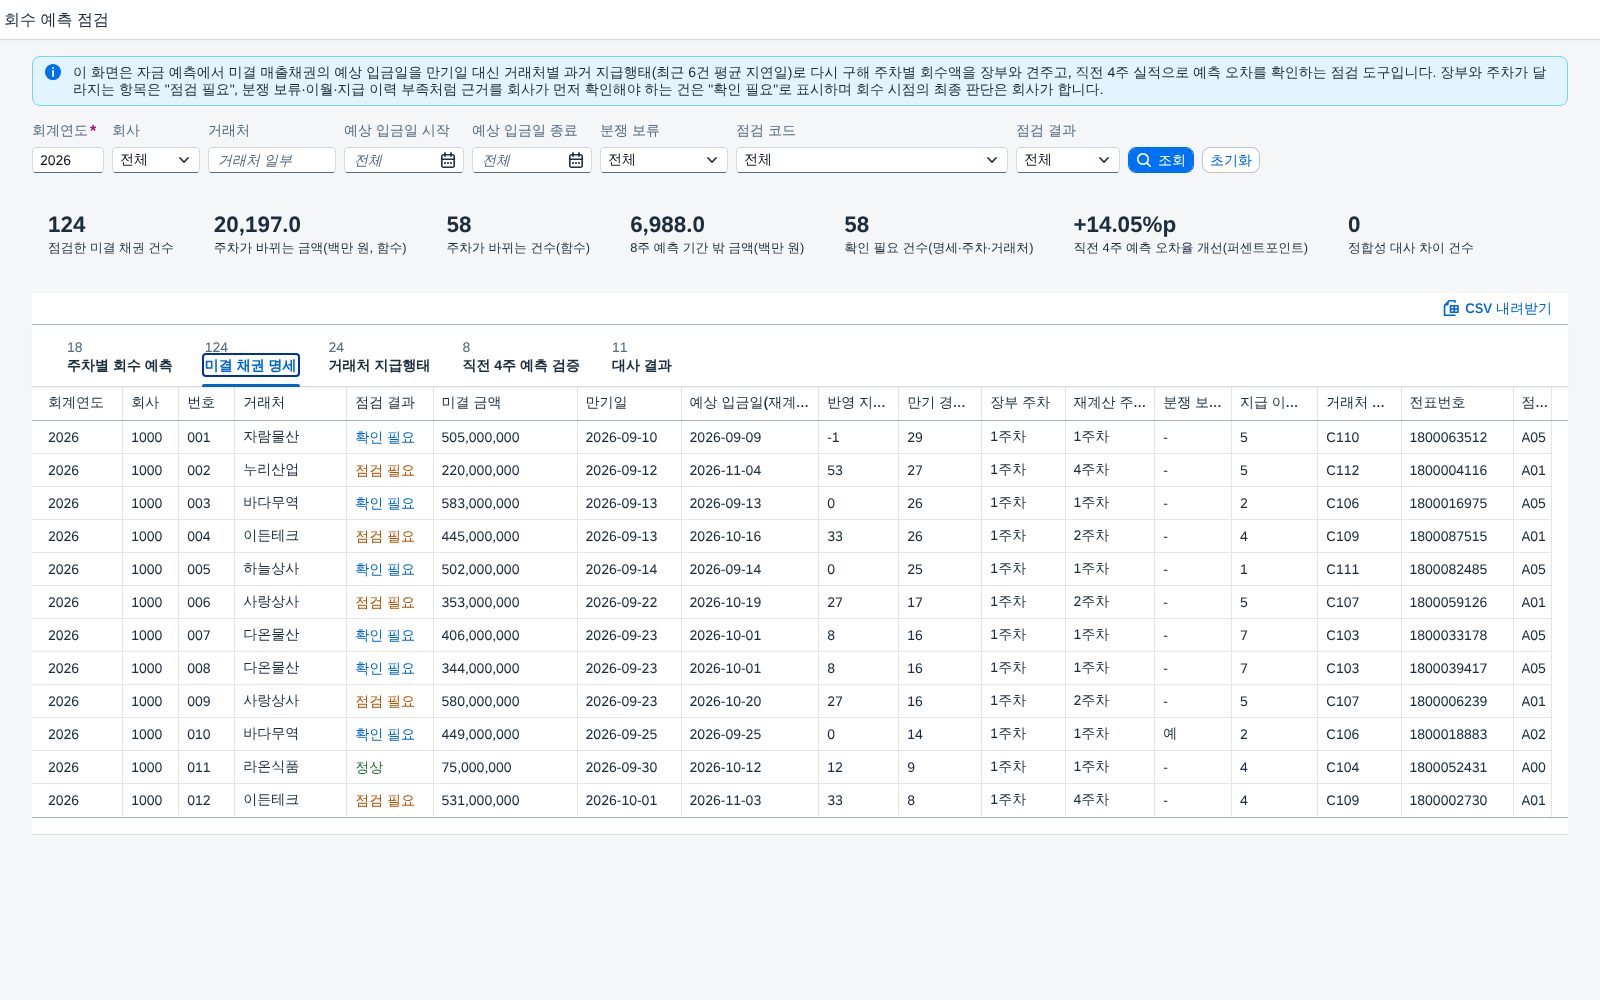This screenshot has height=1000, width=1600.
Task: Focus the 거래처 일부 search field
Action: (272, 160)
